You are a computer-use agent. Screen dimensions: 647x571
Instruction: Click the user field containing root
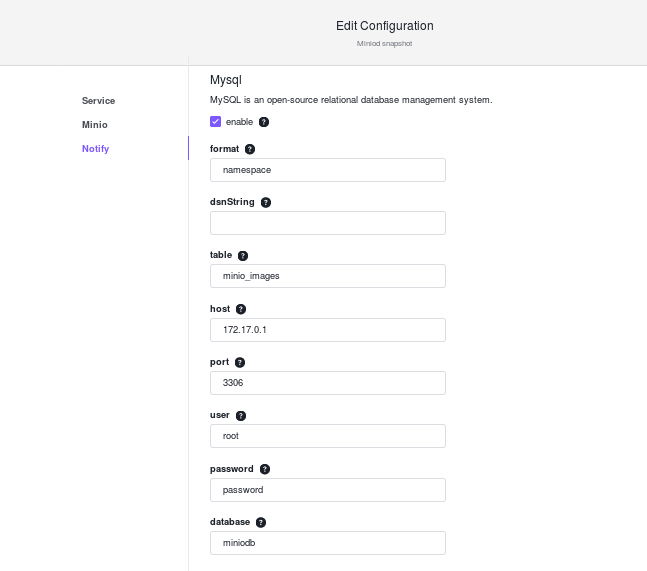pyautogui.click(x=328, y=436)
